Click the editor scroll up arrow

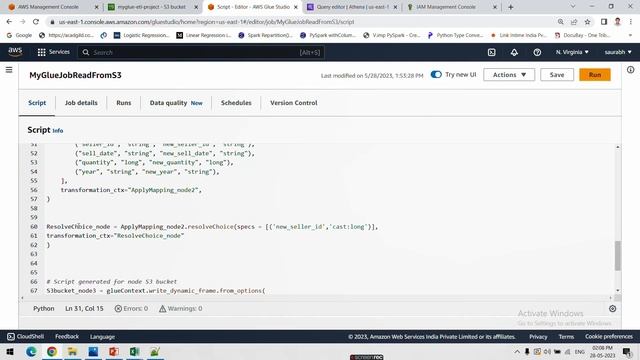coord(618,147)
